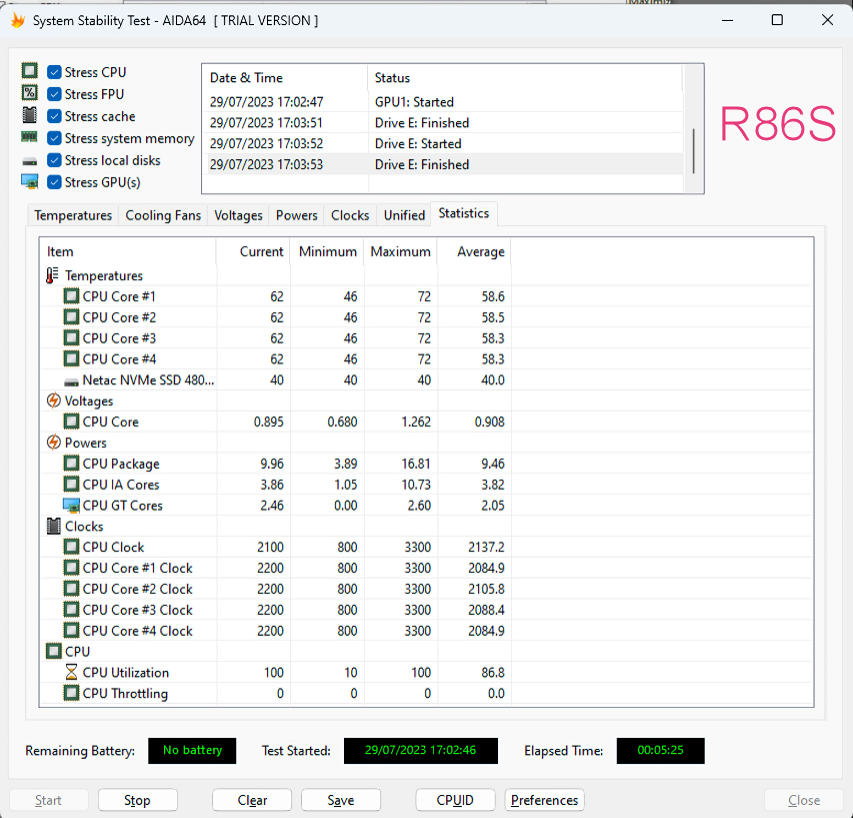Click the disk drive icon beside Stress local disks

pos(29,161)
